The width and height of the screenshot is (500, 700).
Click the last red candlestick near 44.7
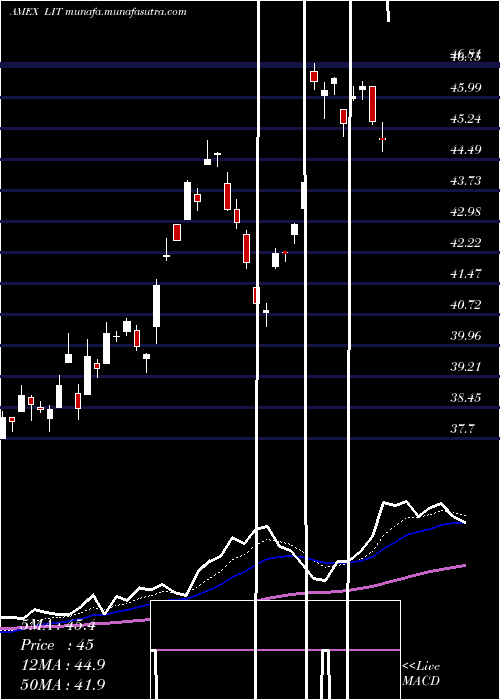pos(383,139)
